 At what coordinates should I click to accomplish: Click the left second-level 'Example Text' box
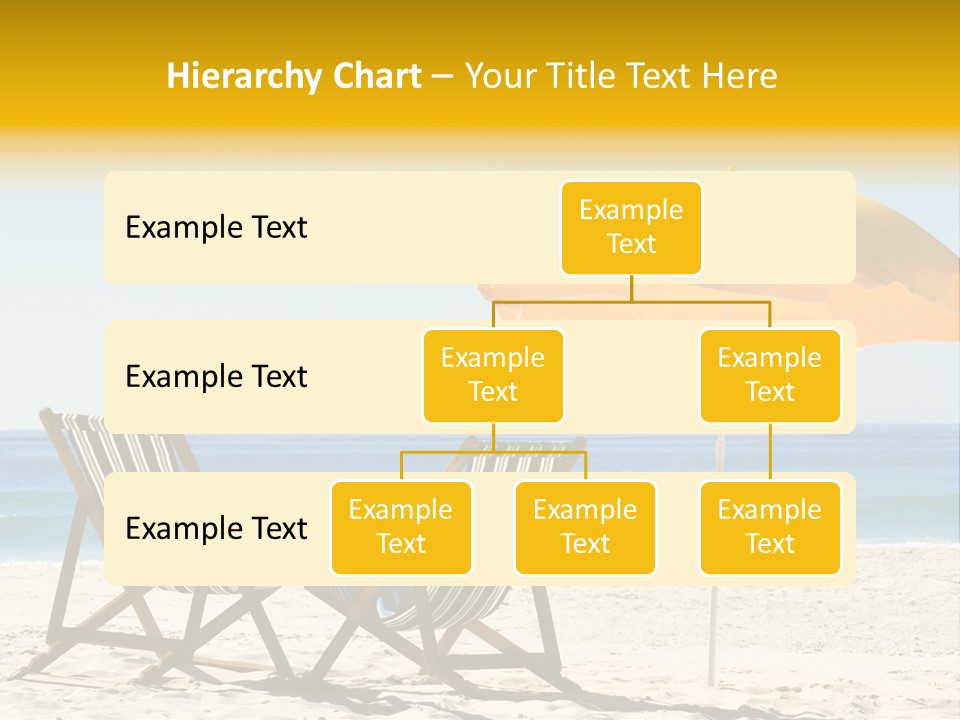[493, 375]
